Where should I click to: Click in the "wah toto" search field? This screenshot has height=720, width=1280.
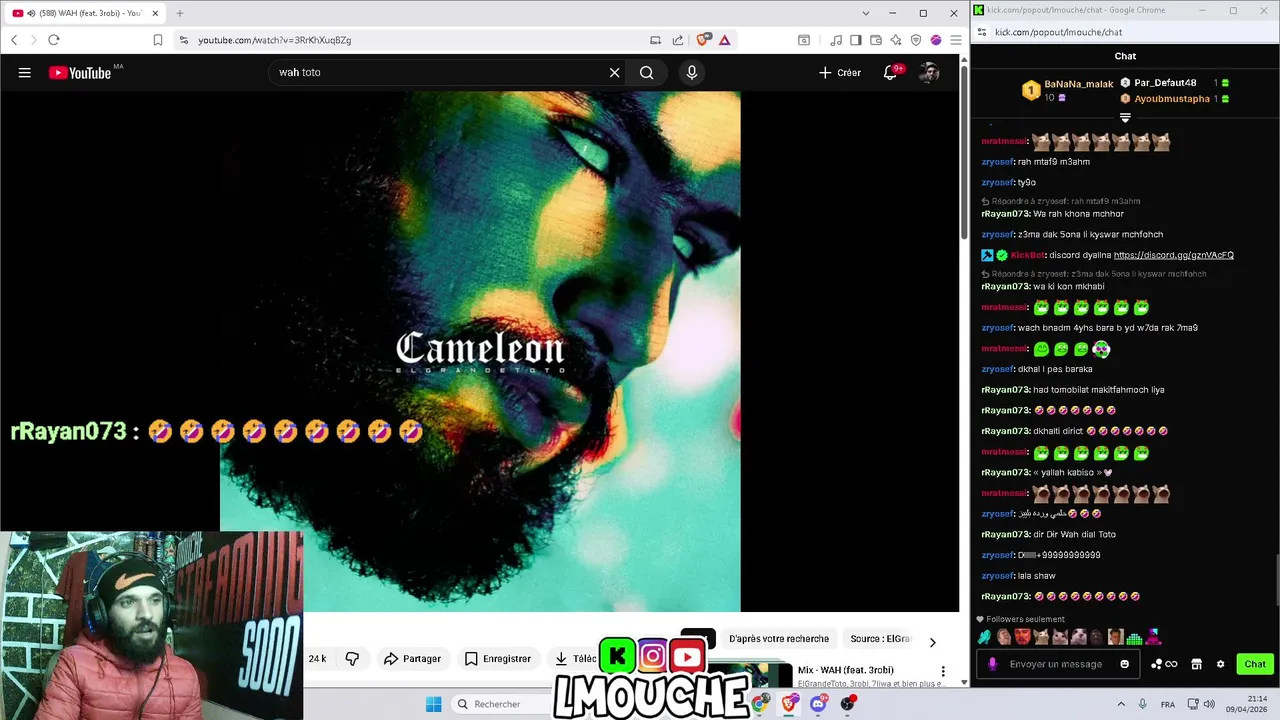point(440,72)
